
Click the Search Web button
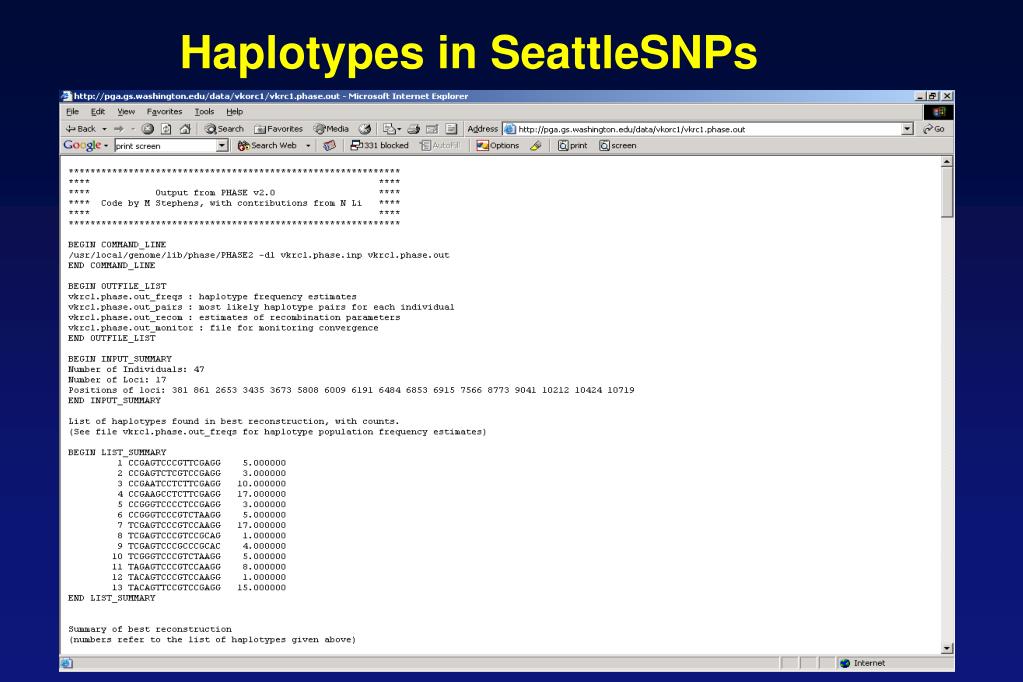tap(267, 146)
